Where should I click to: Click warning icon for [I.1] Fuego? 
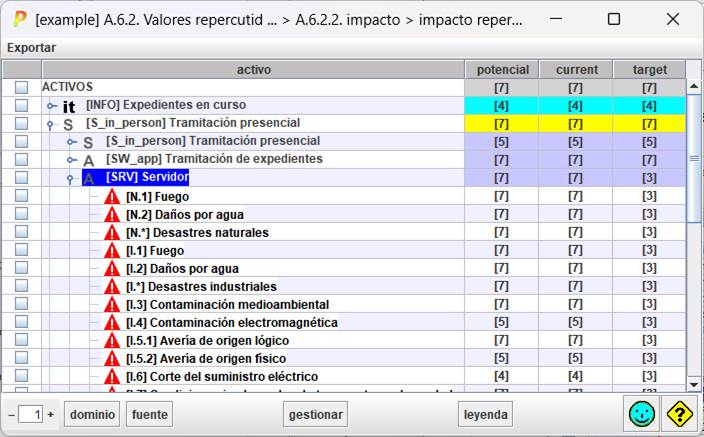coord(112,250)
